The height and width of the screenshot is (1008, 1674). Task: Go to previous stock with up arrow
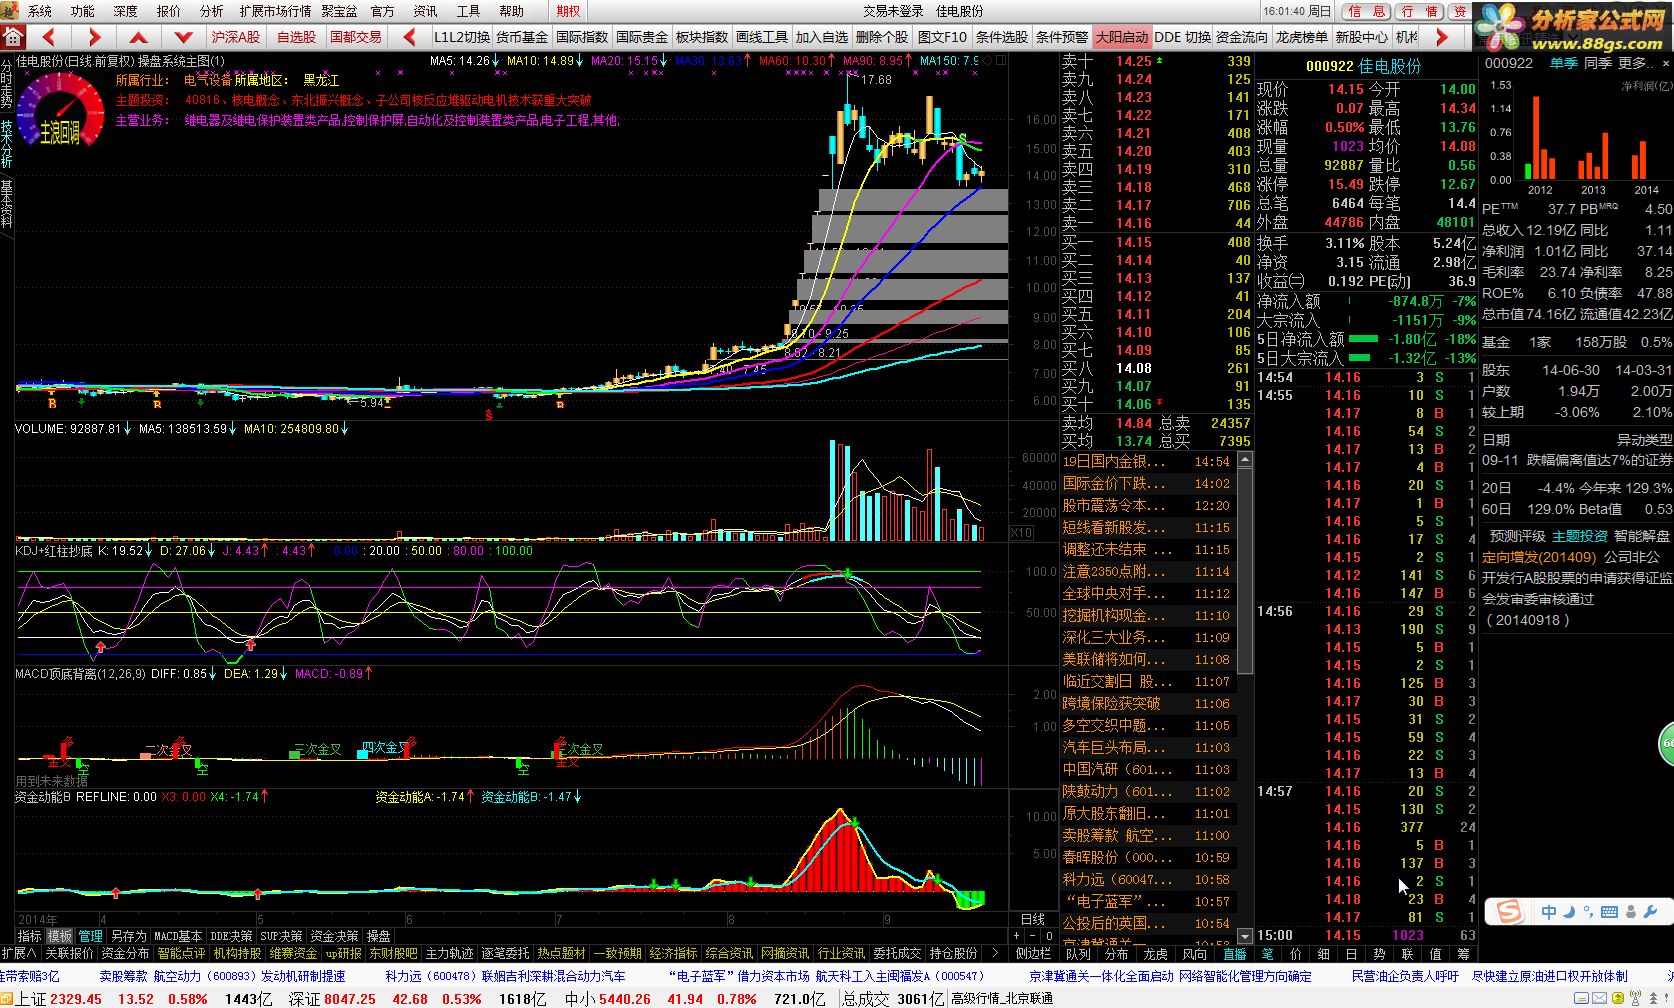(x=139, y=37)
